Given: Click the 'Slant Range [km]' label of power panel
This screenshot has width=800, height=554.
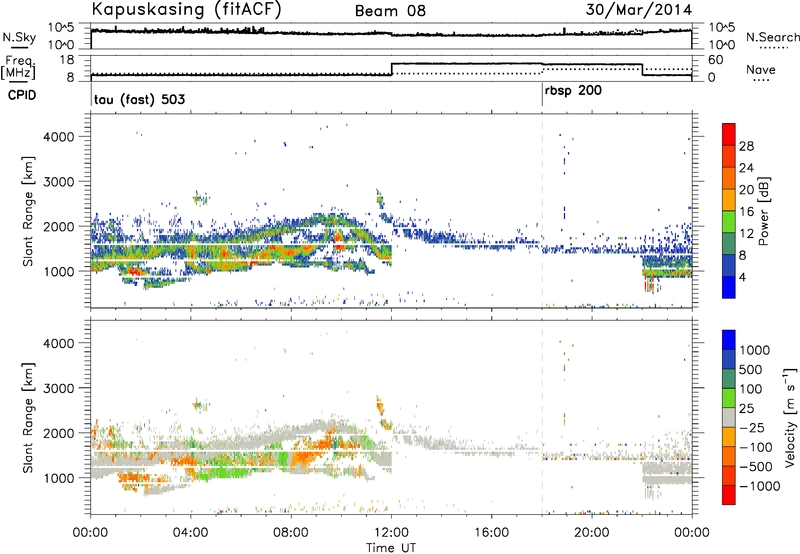Looking at the screenshot, I should tap(28, 211).
